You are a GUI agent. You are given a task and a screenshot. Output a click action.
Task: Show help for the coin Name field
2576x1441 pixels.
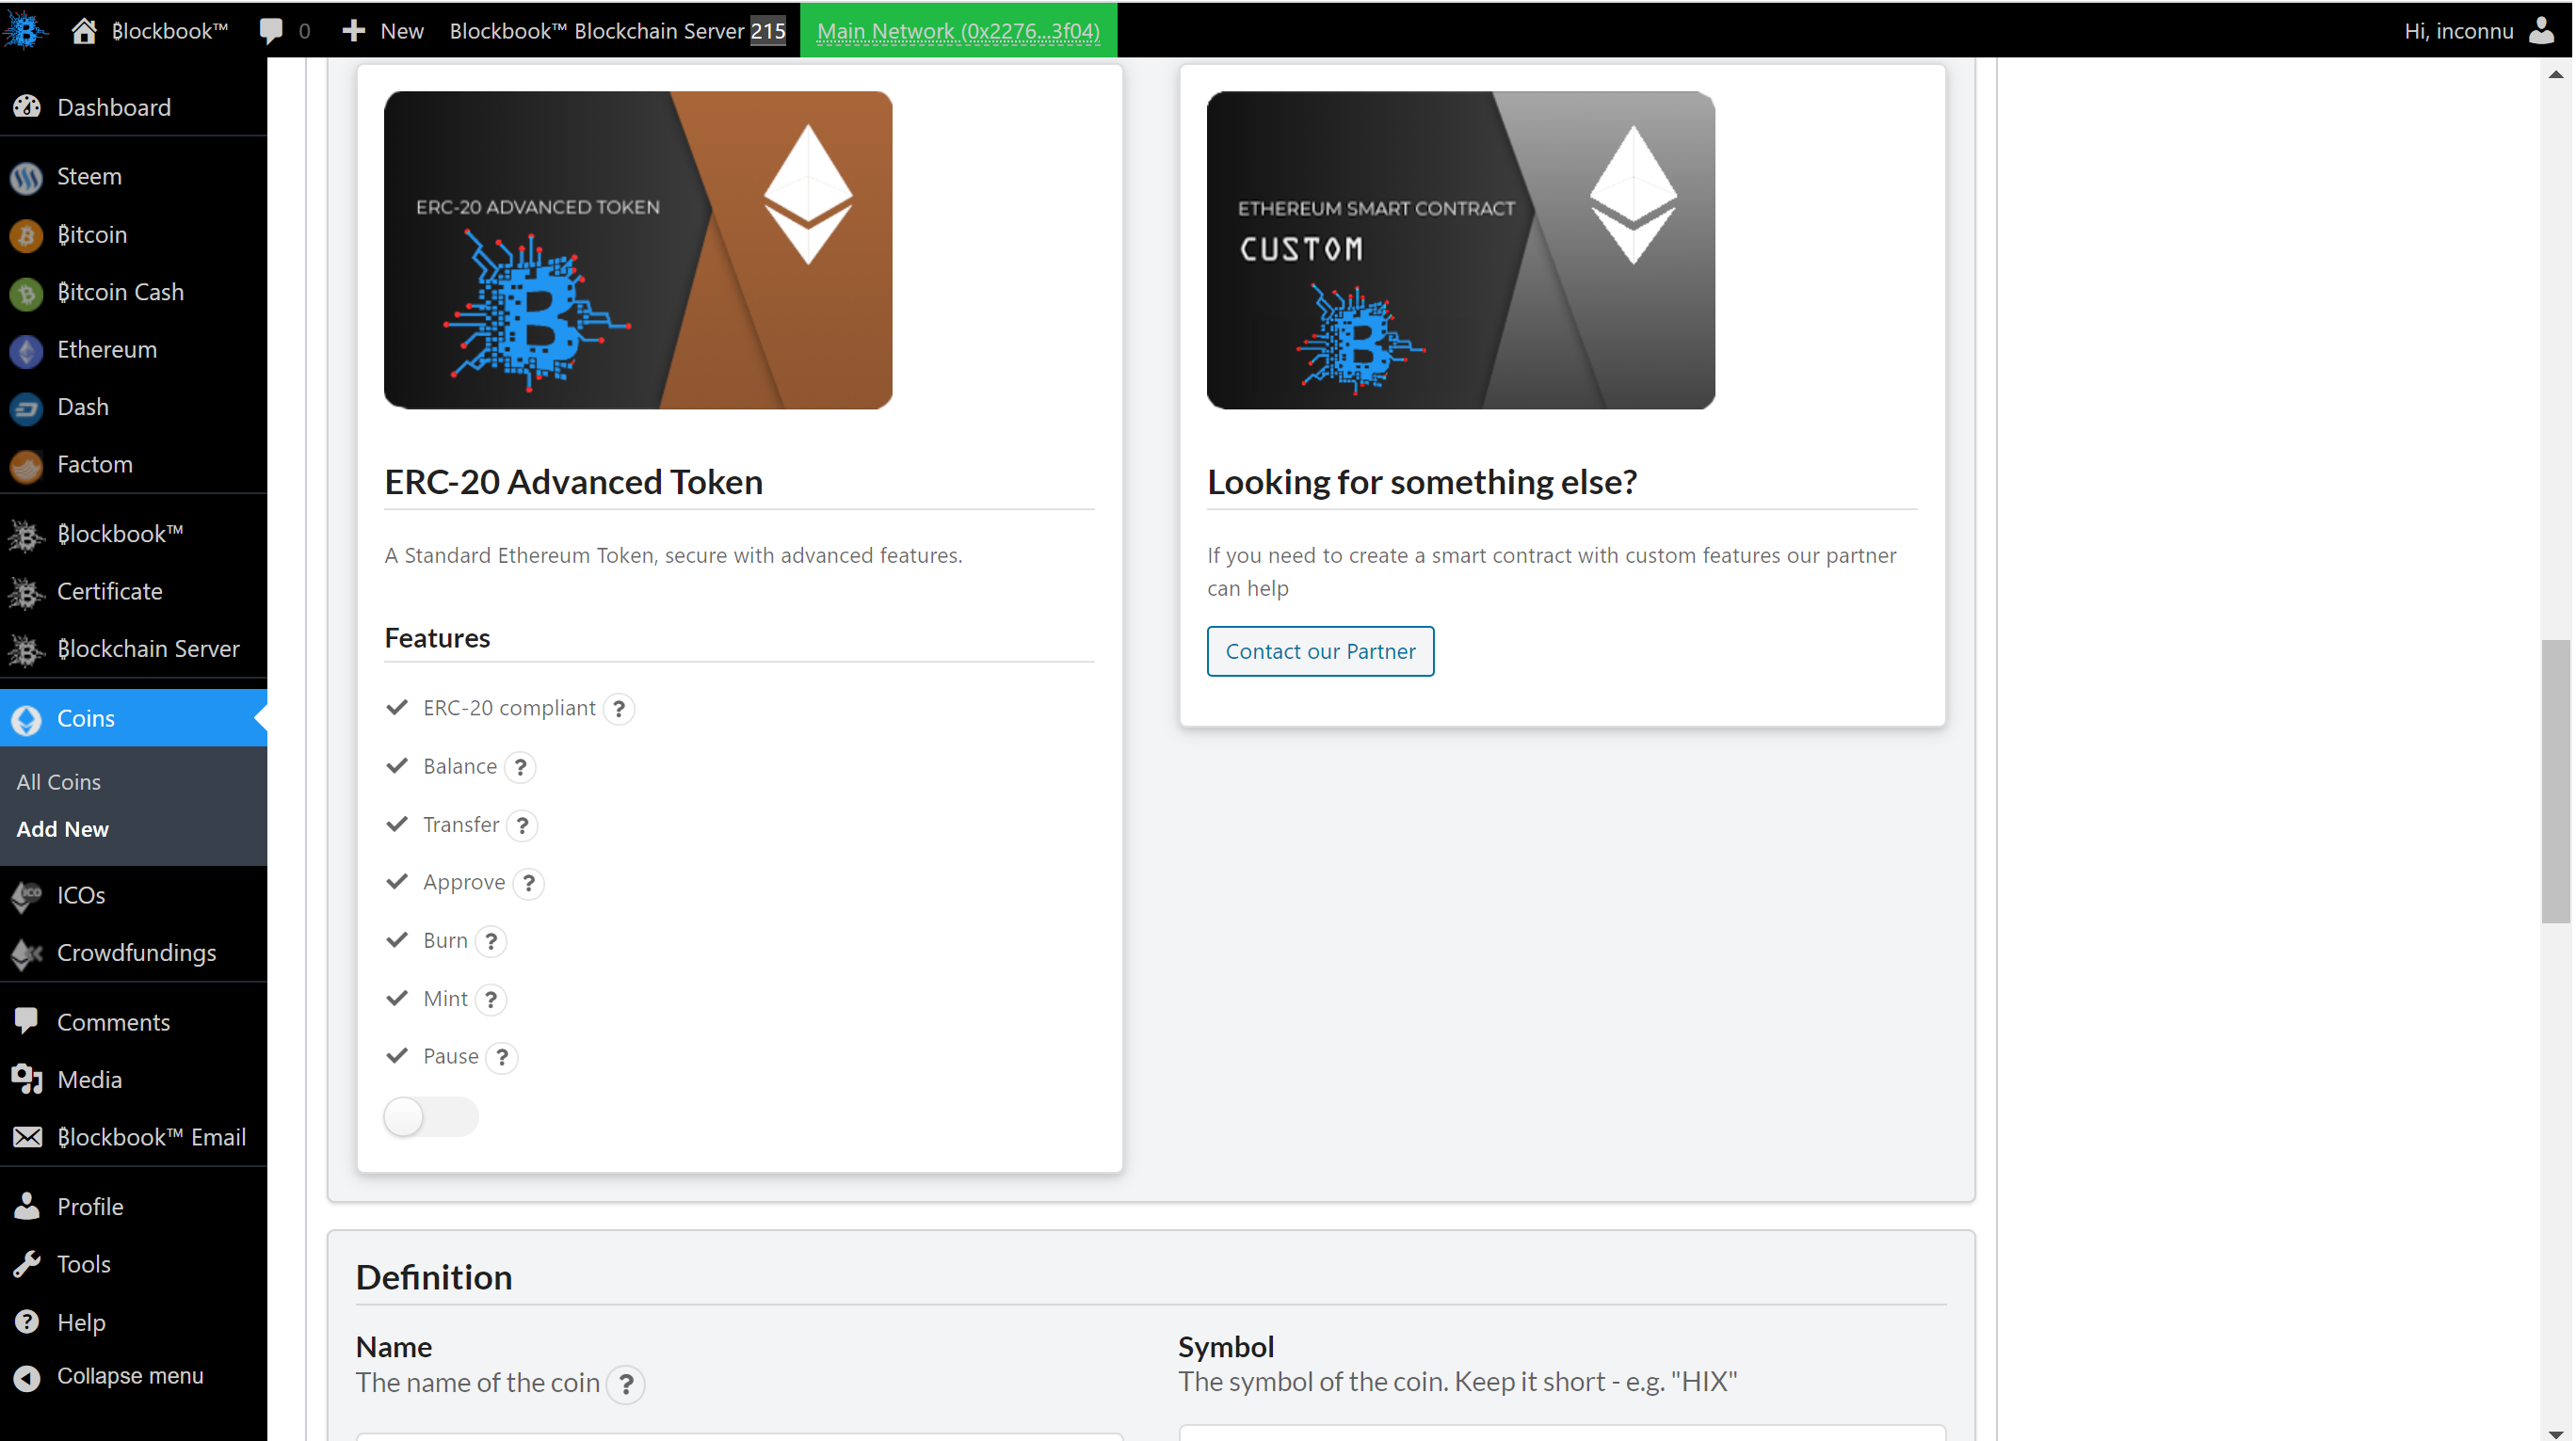(626, 1384)
